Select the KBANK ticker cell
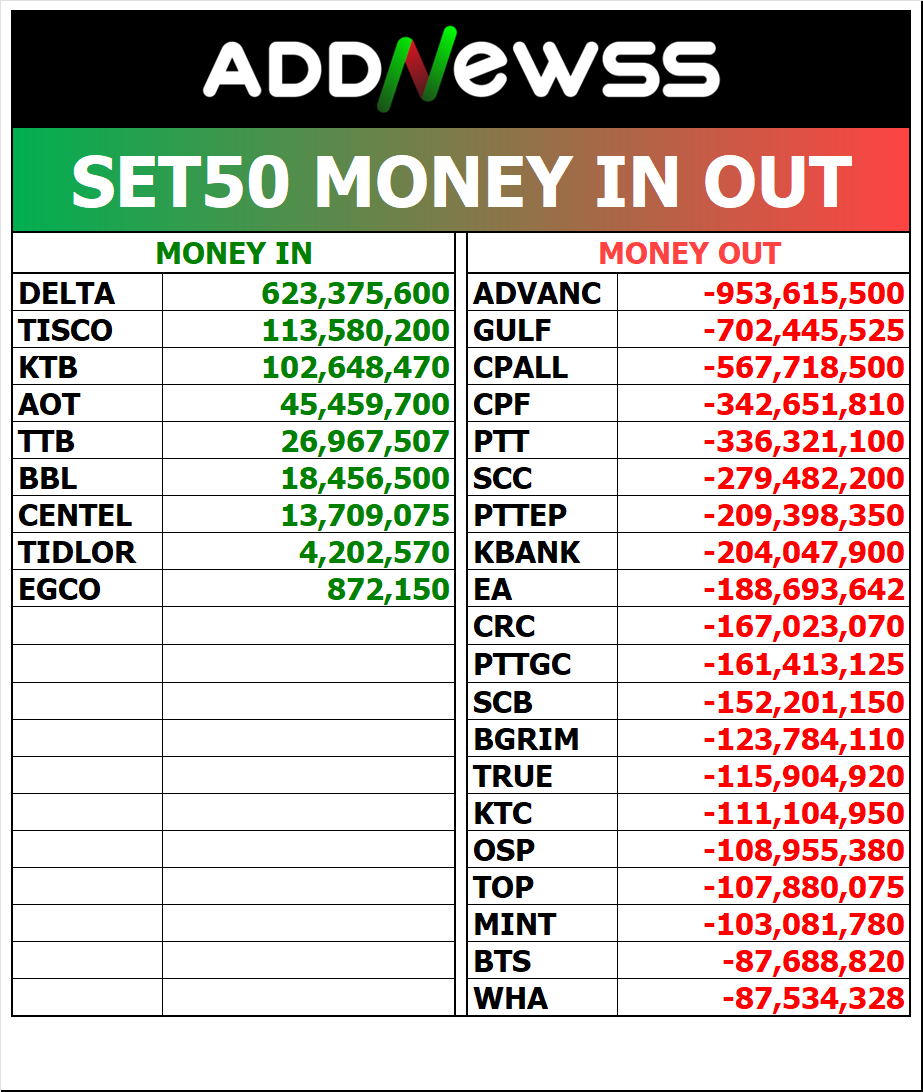Screen dimensions: 923x1092 tap(526, 552)
